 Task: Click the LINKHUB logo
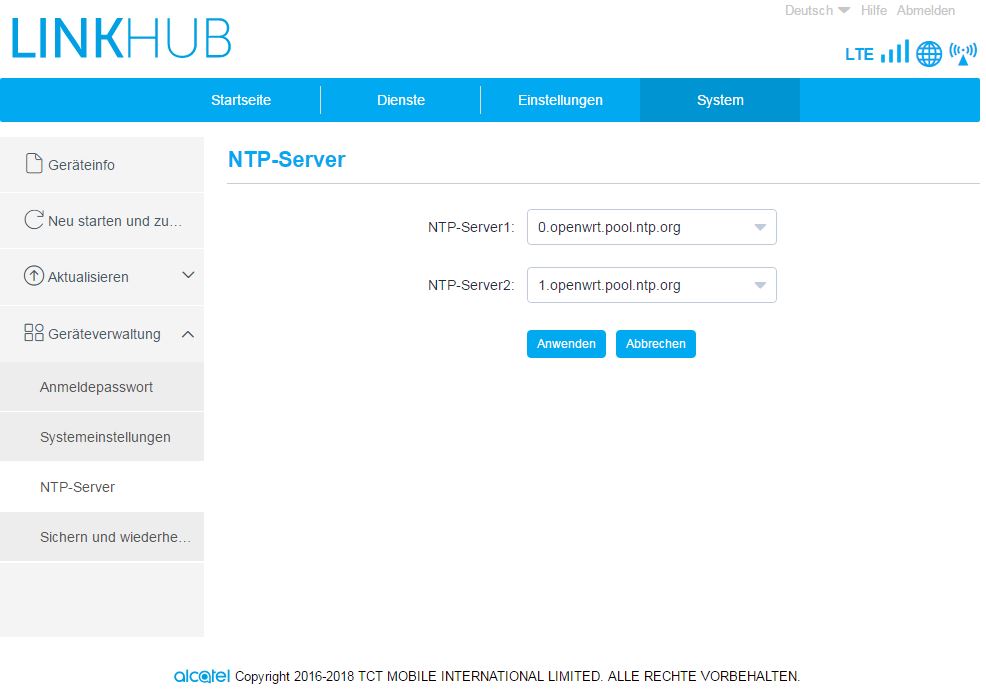pyautogui.click(x=121, y=39)
